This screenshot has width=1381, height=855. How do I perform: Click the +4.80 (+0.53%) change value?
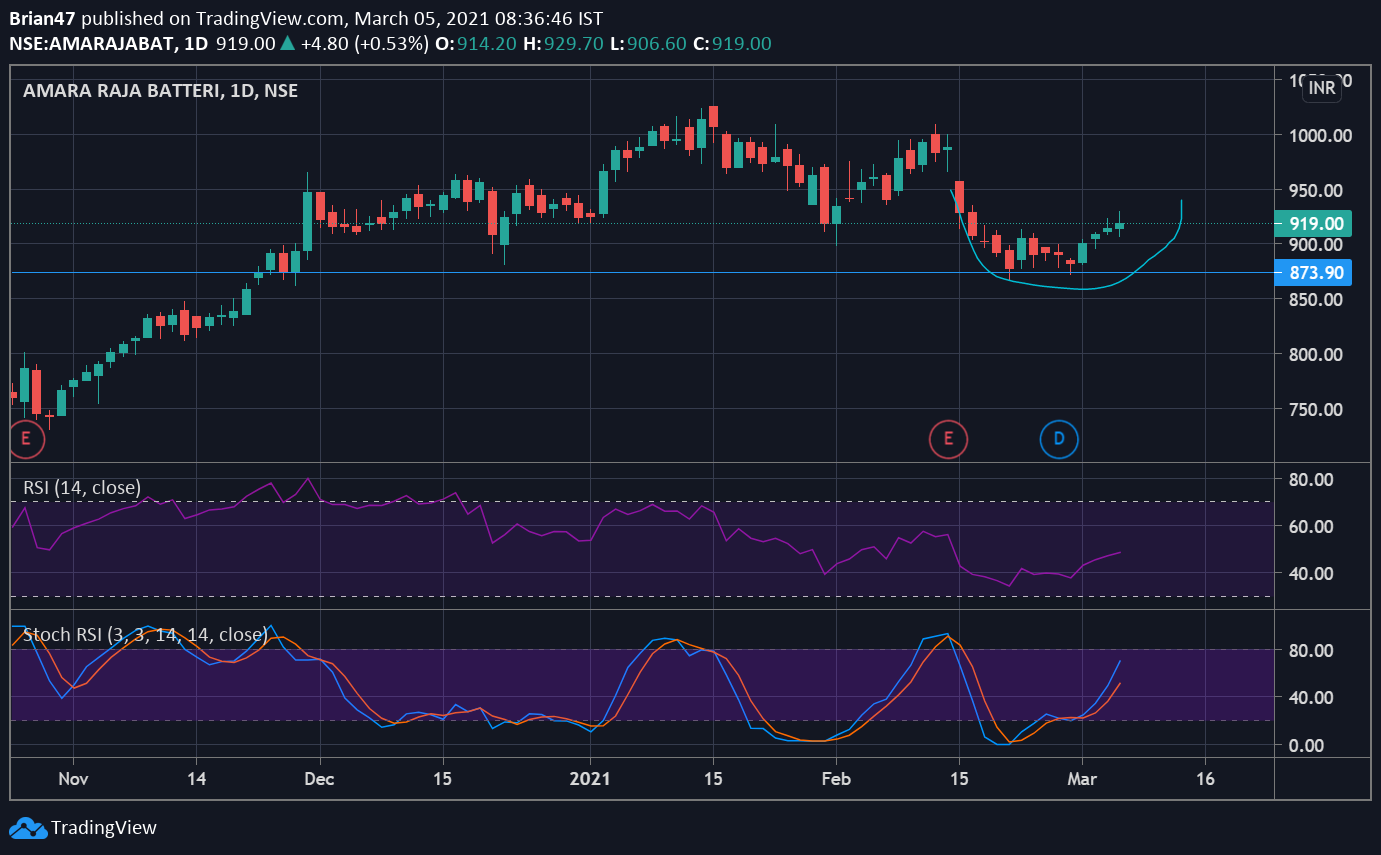point(364,44)
